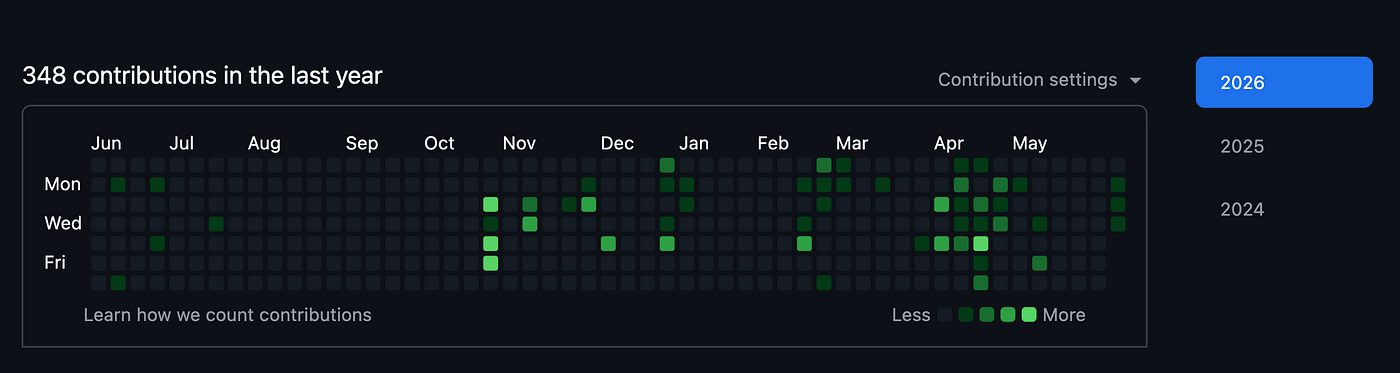Select the 2026 year button
Viewport: 1400px width, 373px height.
[x=1284, y=82]
